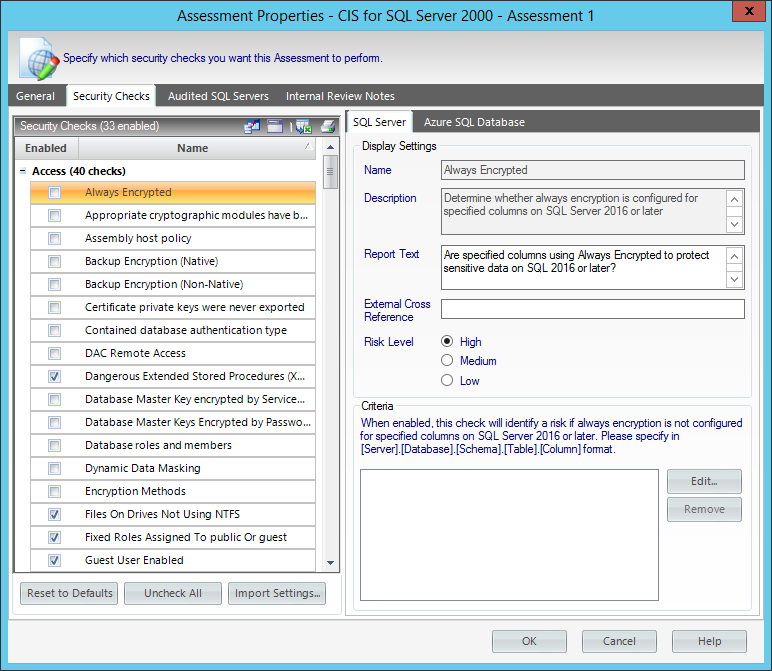Click the Reset to Defaults button
The height and width of the screenshot is (671, 772).
click(69, 593)
